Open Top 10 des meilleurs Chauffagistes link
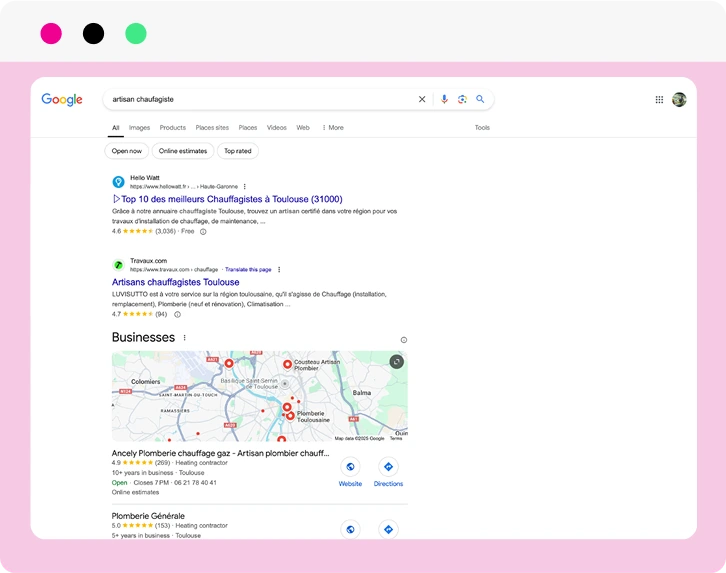726x573 pixels. pos(227,199)
